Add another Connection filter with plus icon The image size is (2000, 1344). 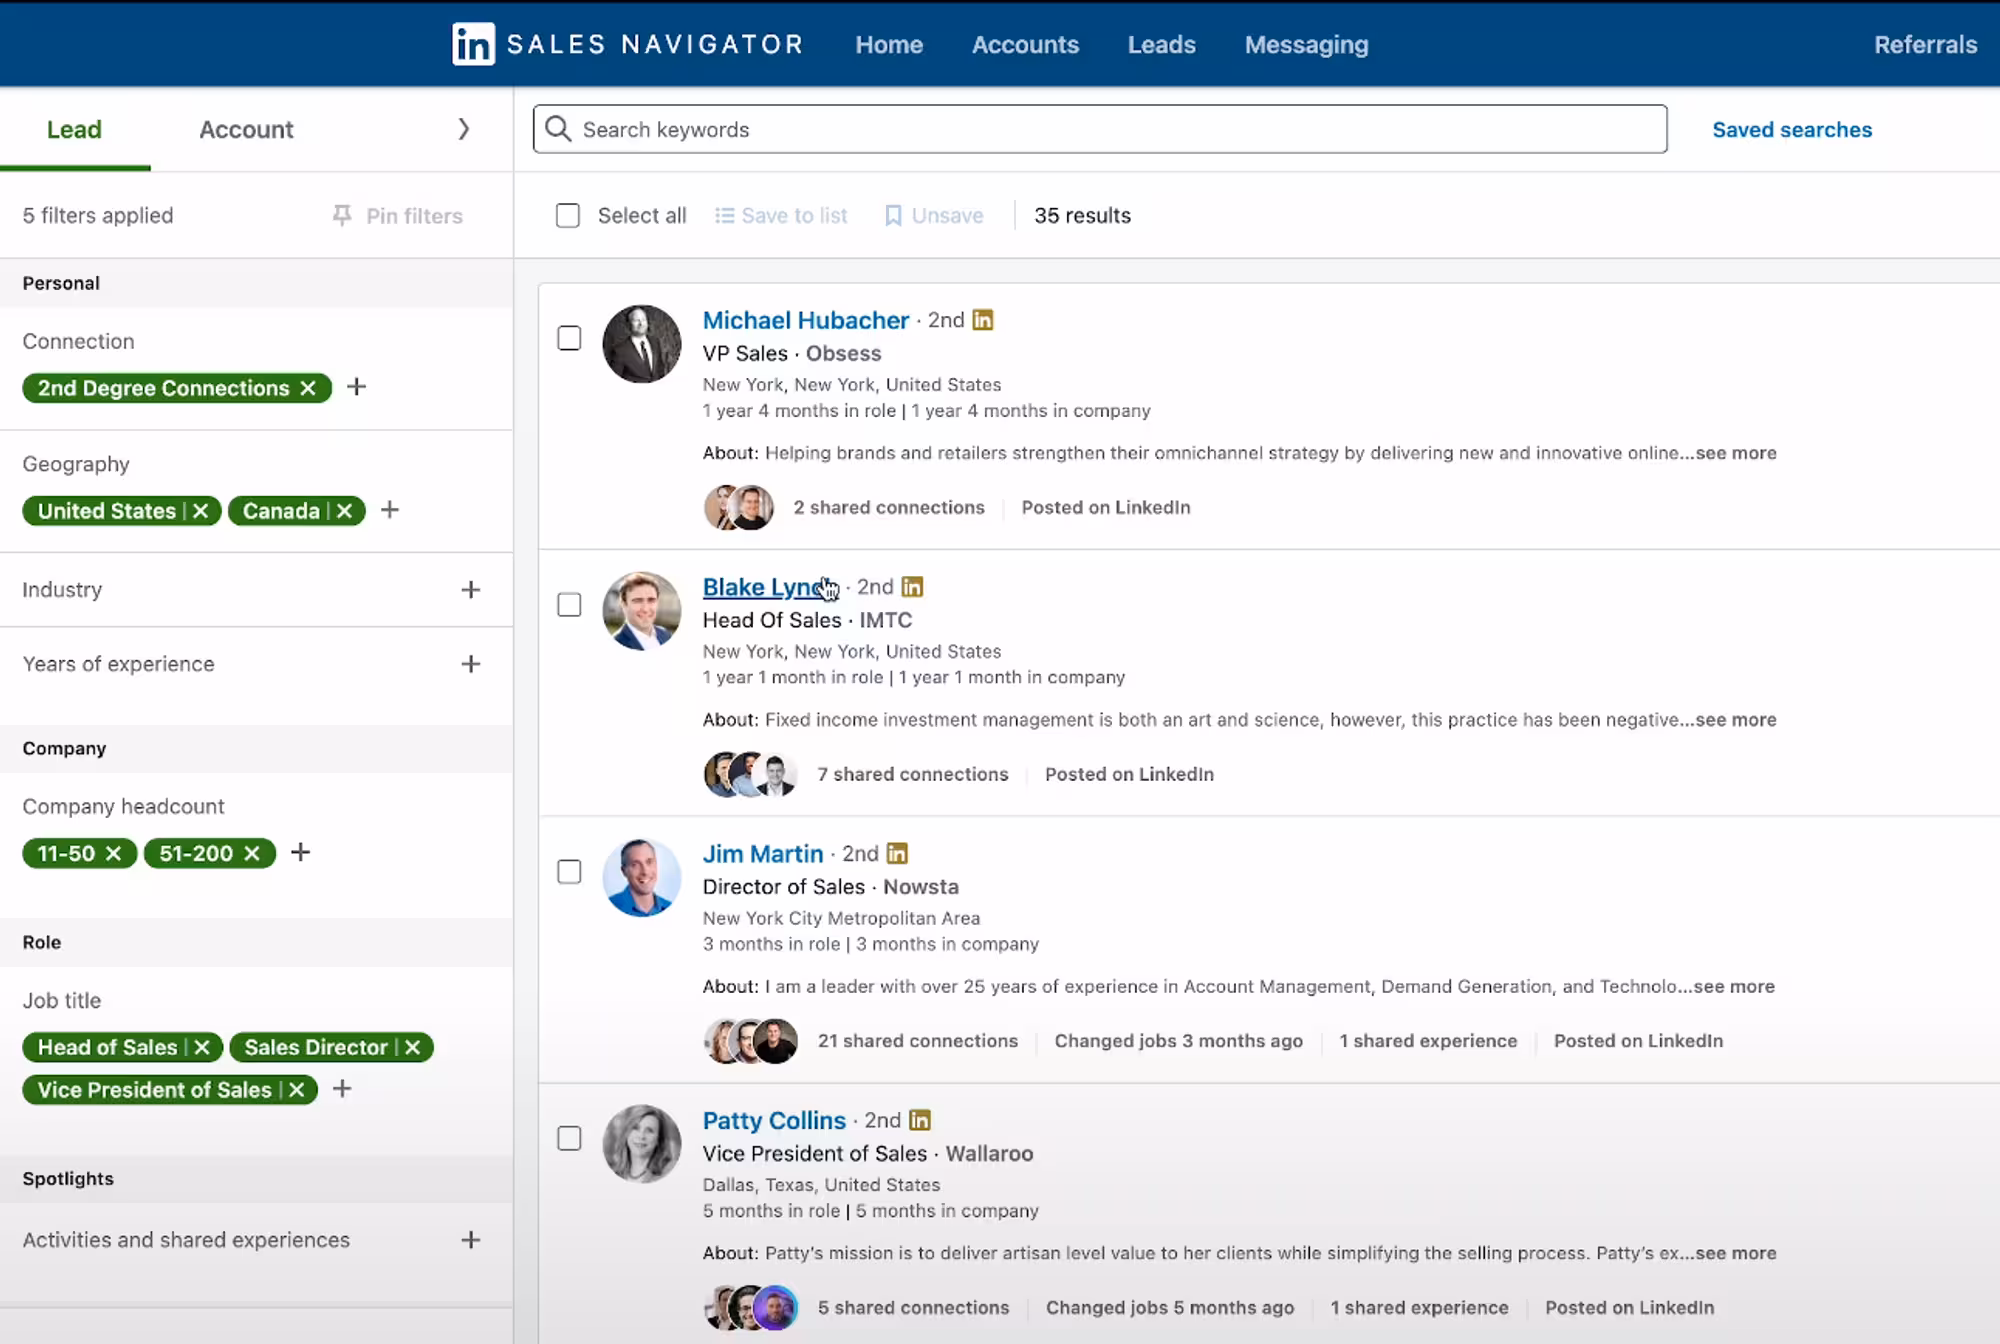(x=356, y=387)
